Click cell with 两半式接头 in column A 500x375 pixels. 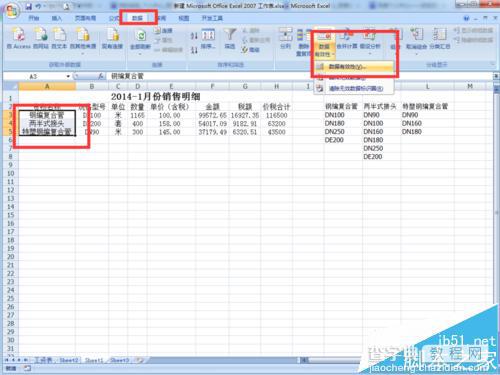(47, 124)
